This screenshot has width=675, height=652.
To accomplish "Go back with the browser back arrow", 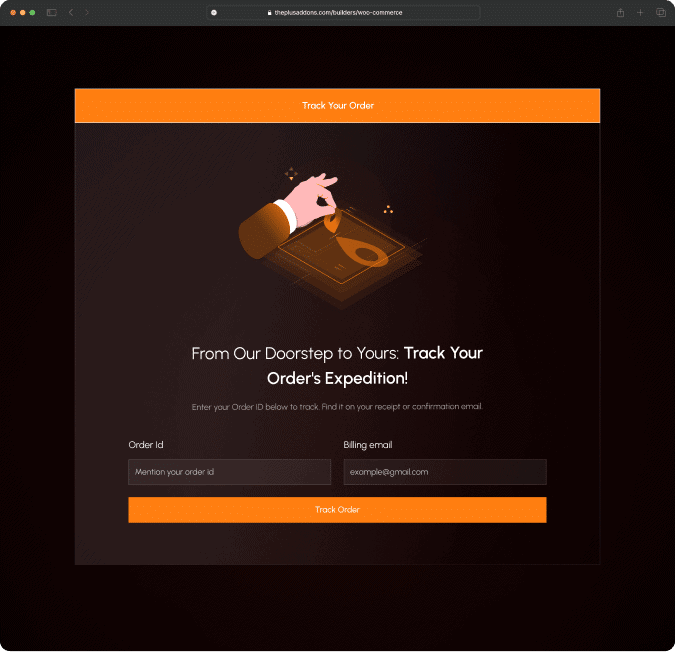I will point(70,12).
